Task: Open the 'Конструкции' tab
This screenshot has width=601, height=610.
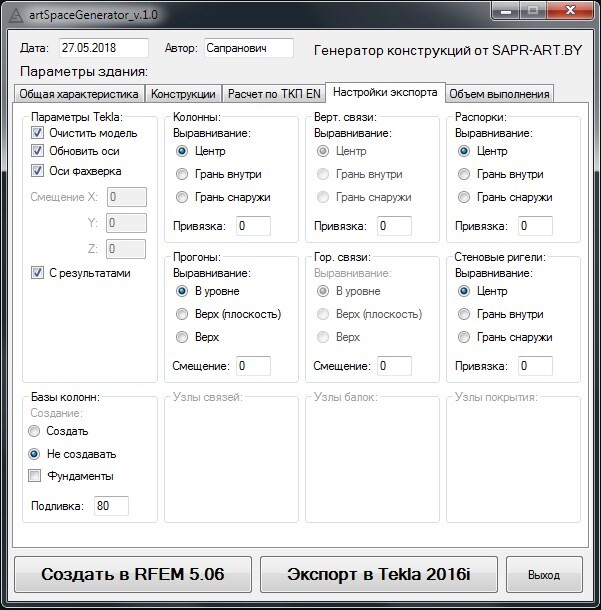Action: click(x=183, y=94)
